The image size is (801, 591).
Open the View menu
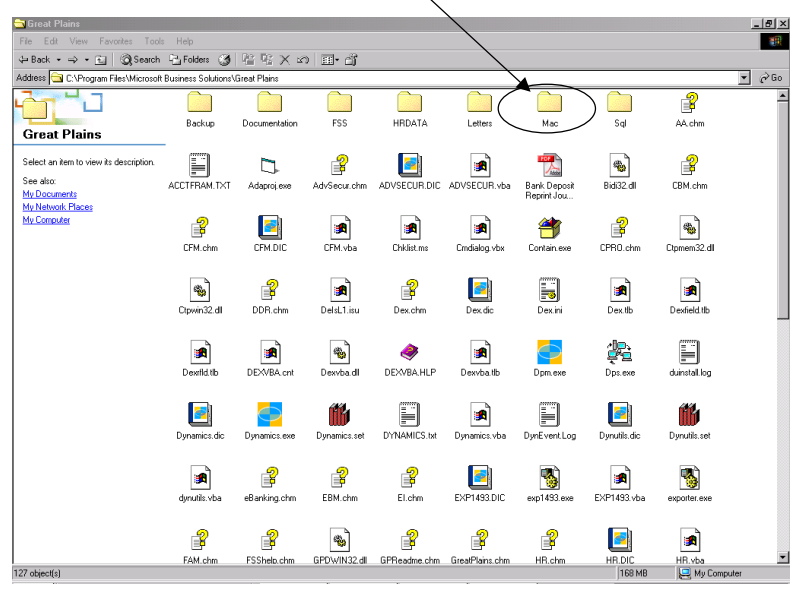[x=78, y=41]
